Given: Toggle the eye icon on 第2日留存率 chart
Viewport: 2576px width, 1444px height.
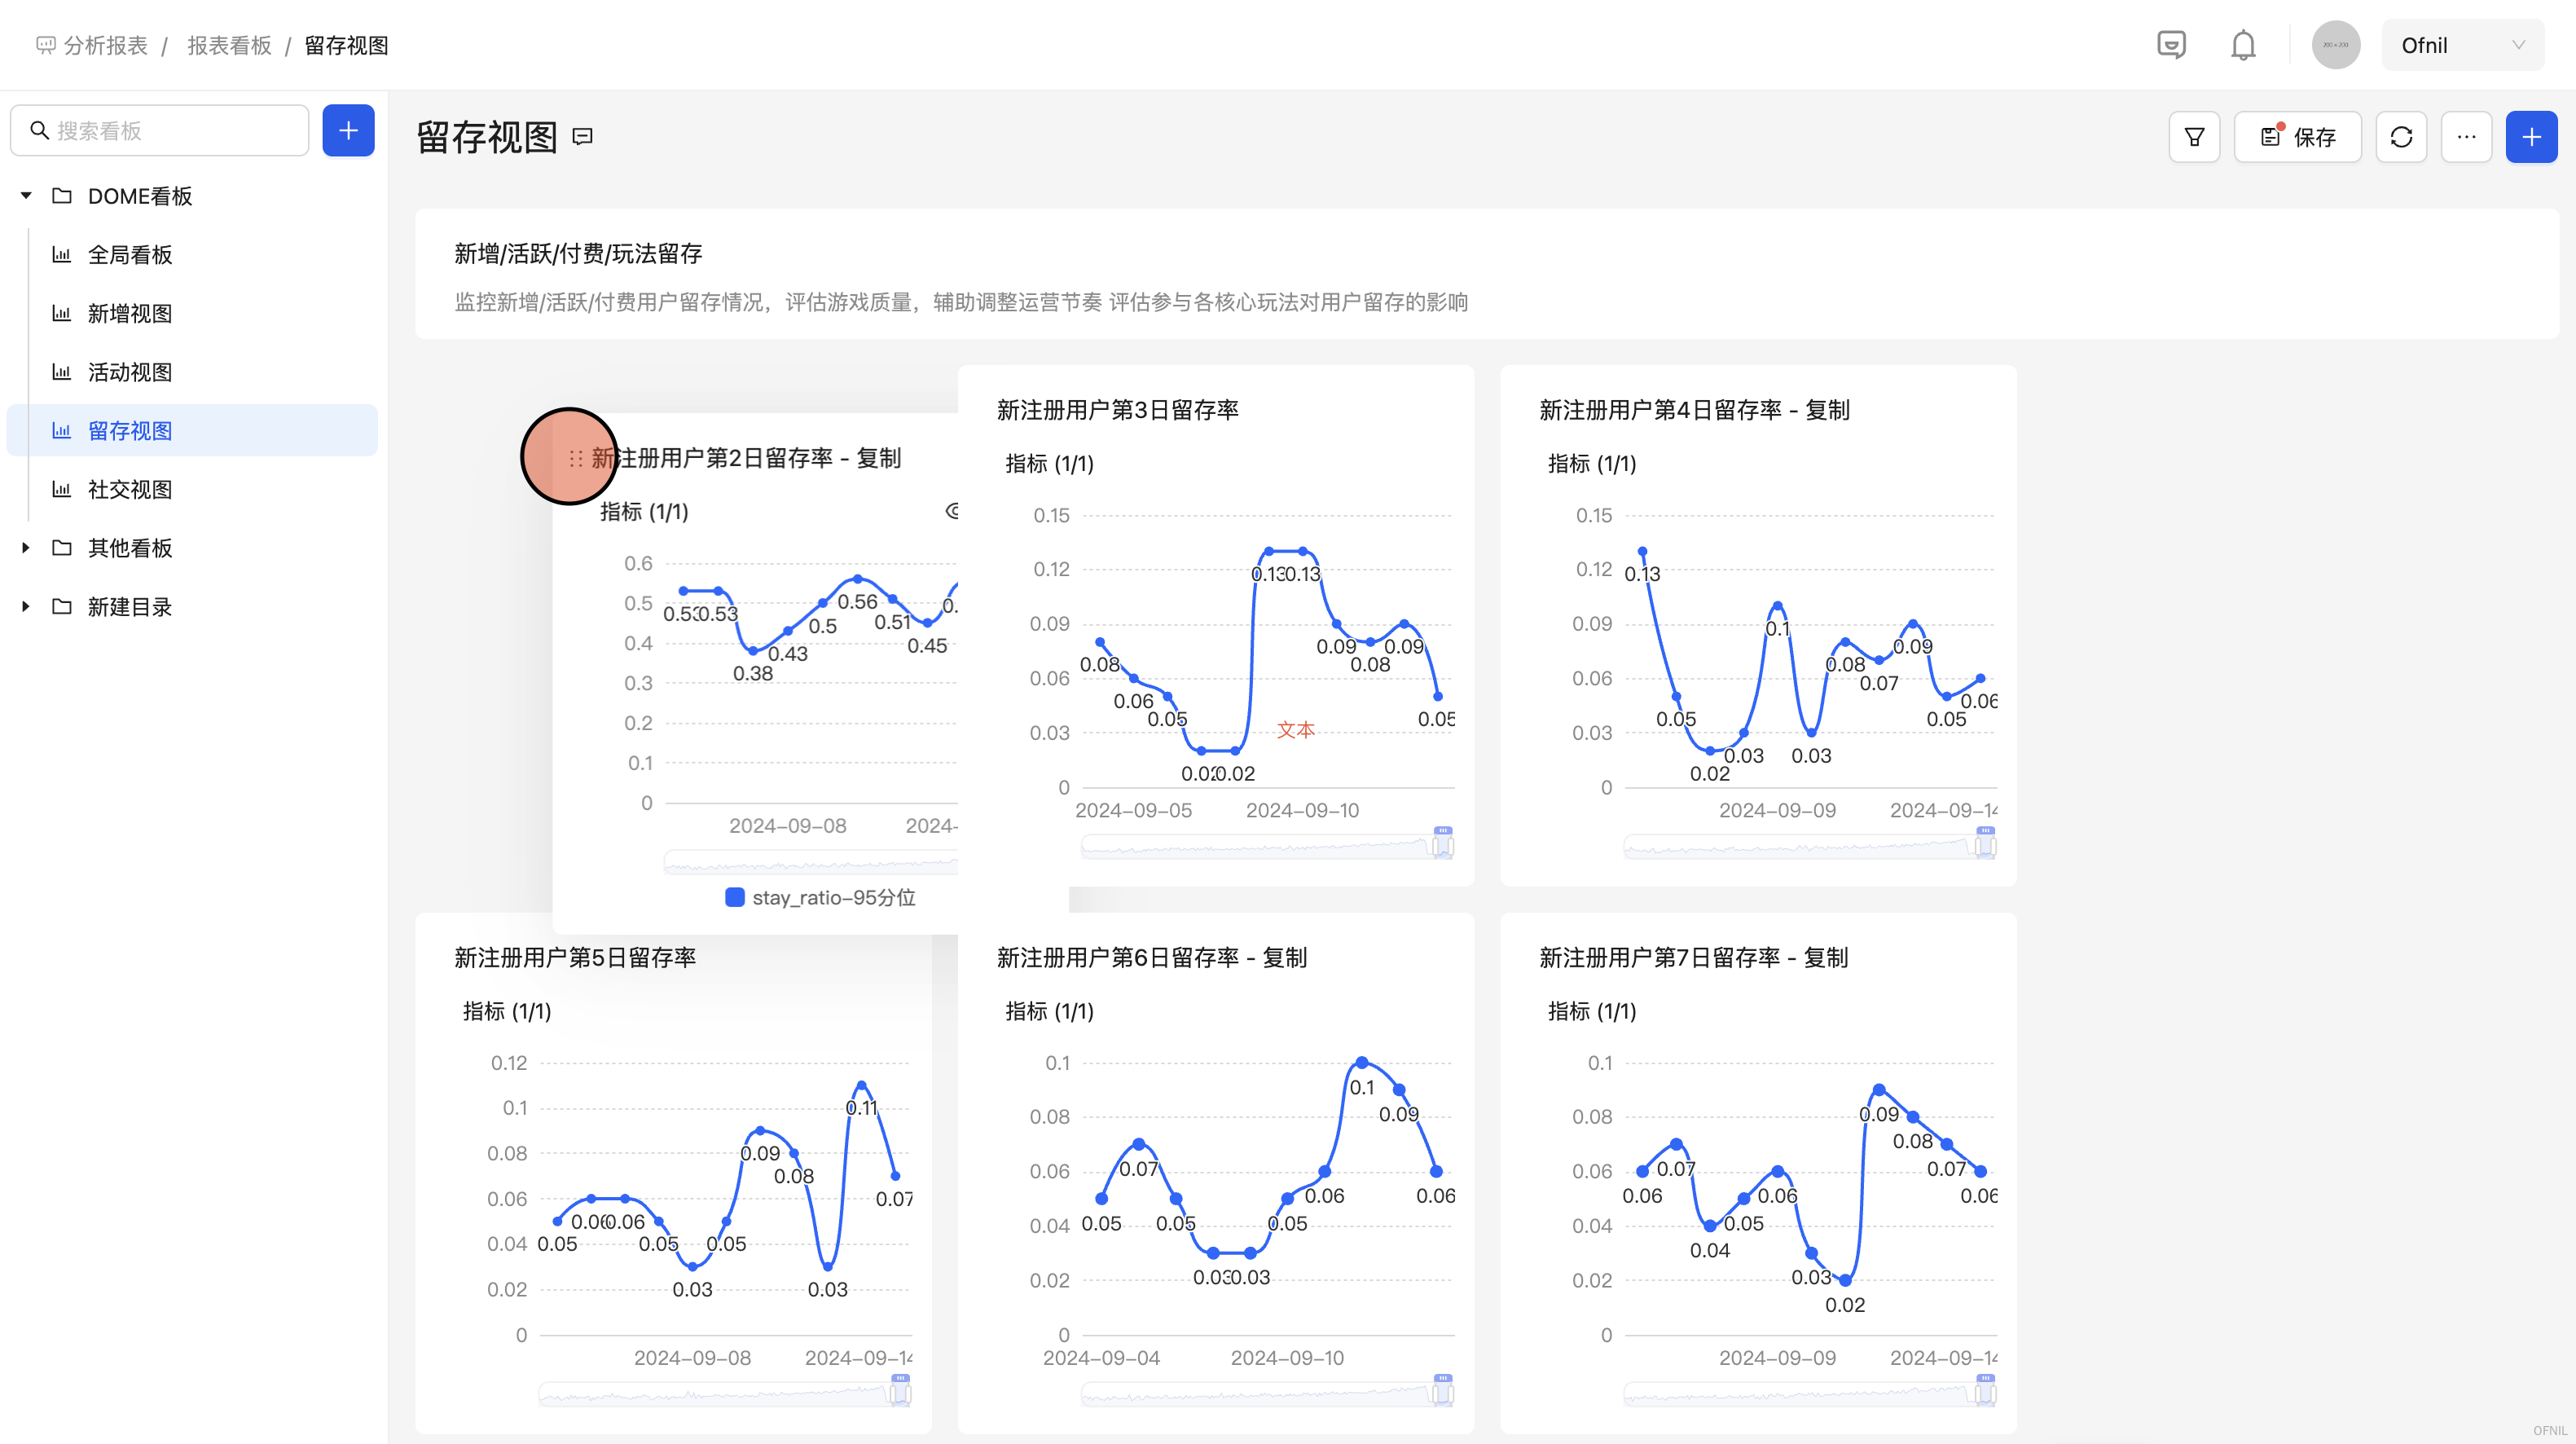Looking at the screenshot, I should tap(952, 512).
